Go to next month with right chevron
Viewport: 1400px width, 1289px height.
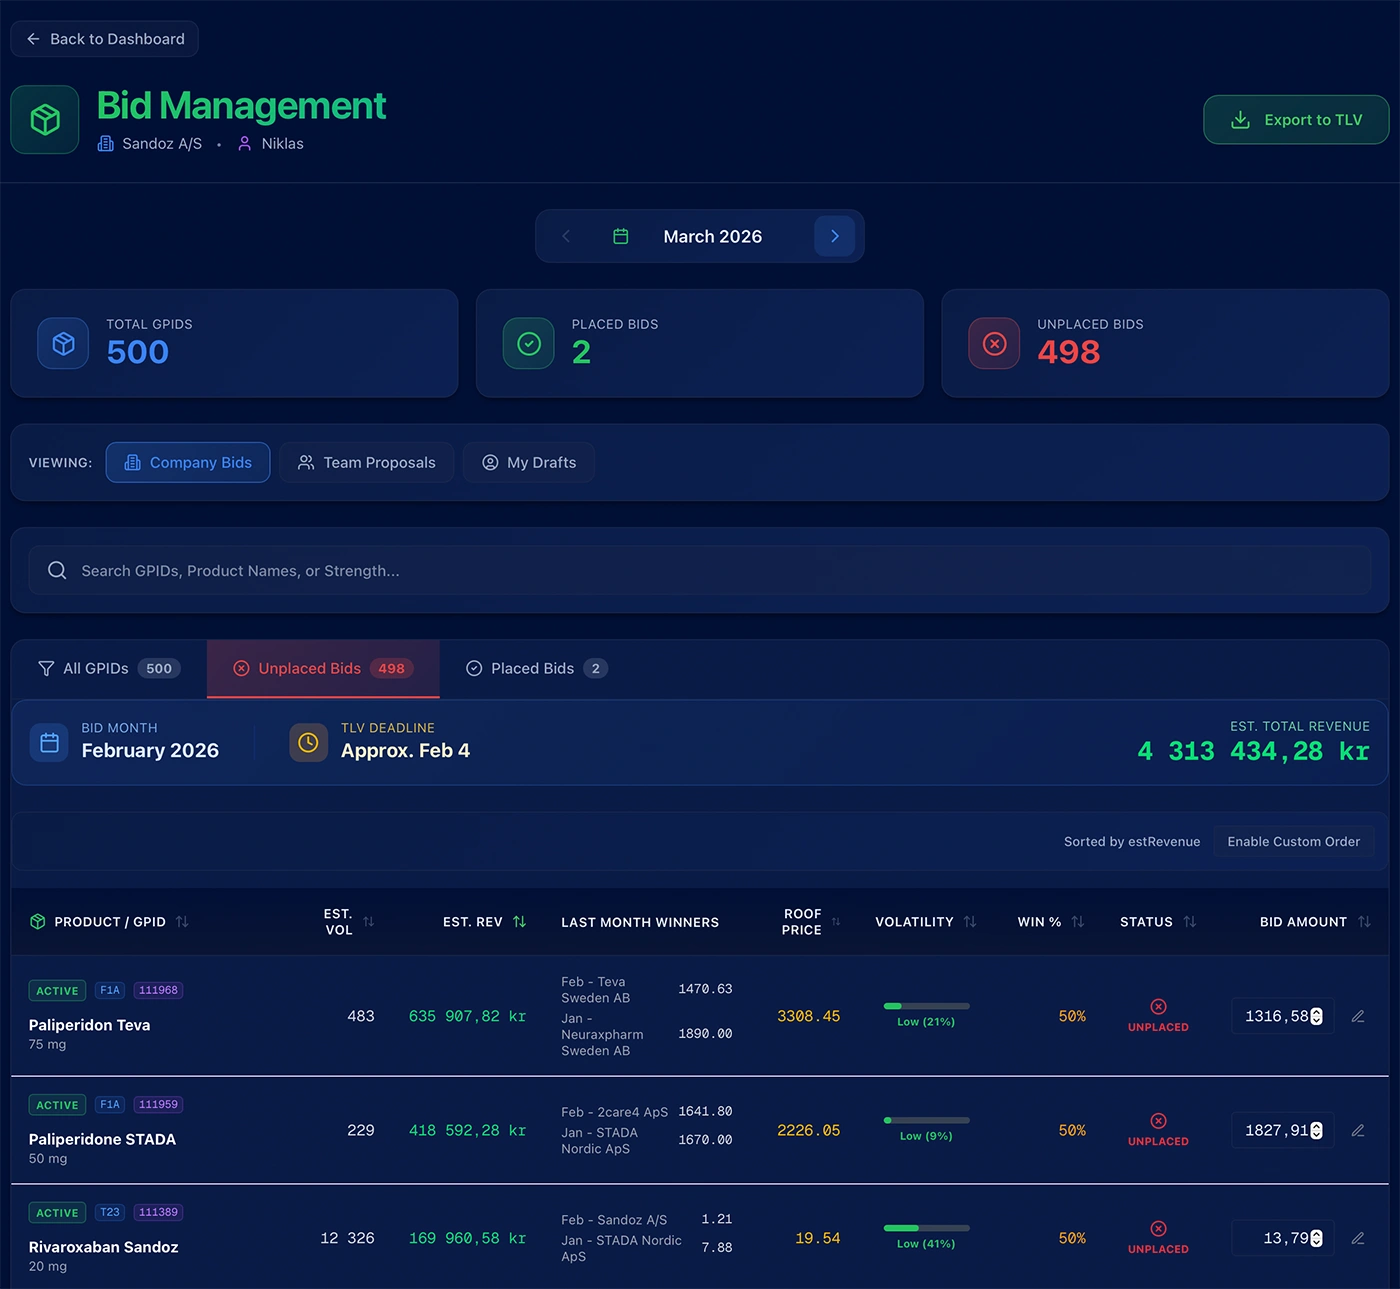[834, 236]
